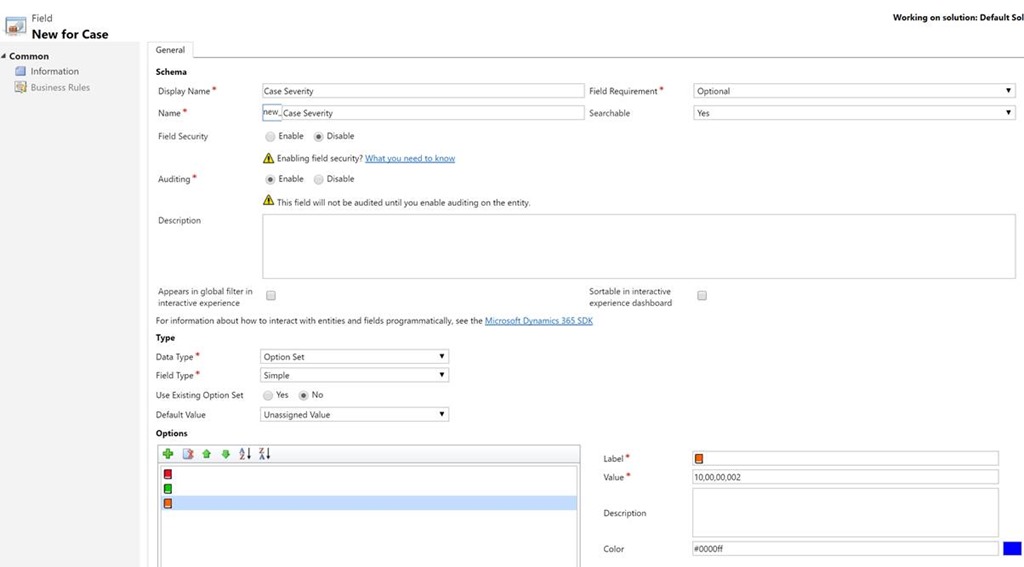Enable Field Security radio button
Viewport: 1024px width, 567px height.
[270, 136]
